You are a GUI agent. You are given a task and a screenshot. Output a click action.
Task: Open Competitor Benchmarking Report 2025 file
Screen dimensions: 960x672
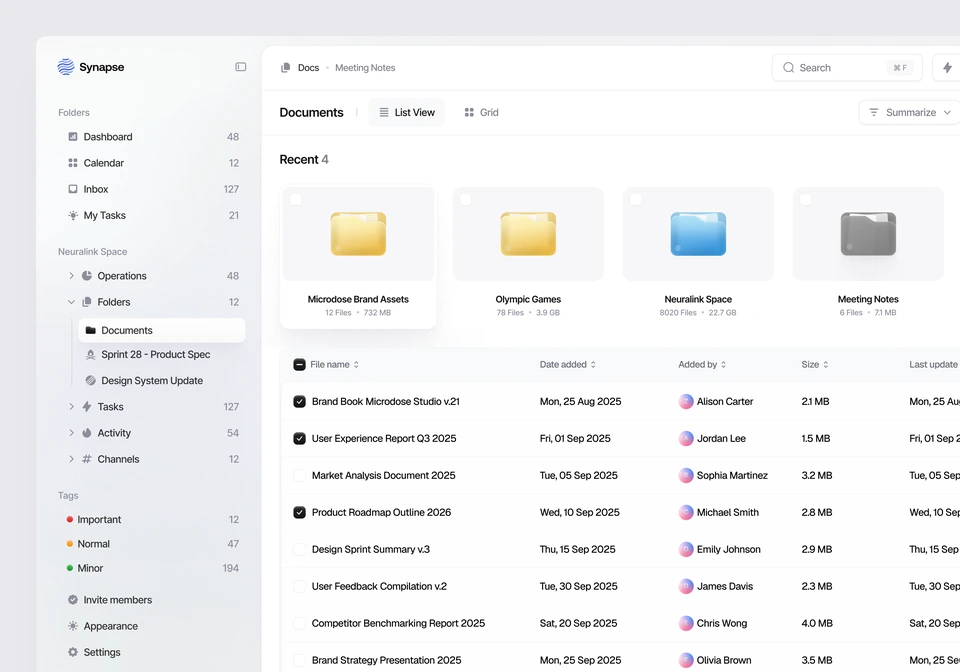click(x=398, y=623)
